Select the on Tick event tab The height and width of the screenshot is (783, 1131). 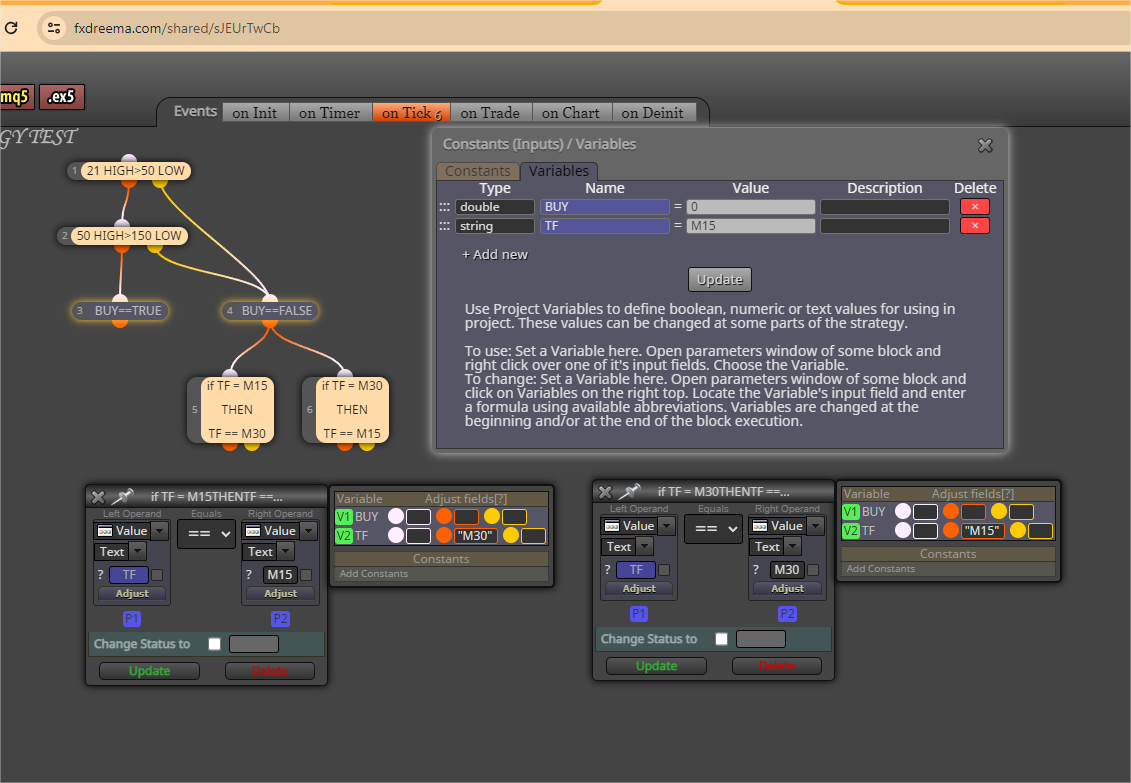point(411,112)
